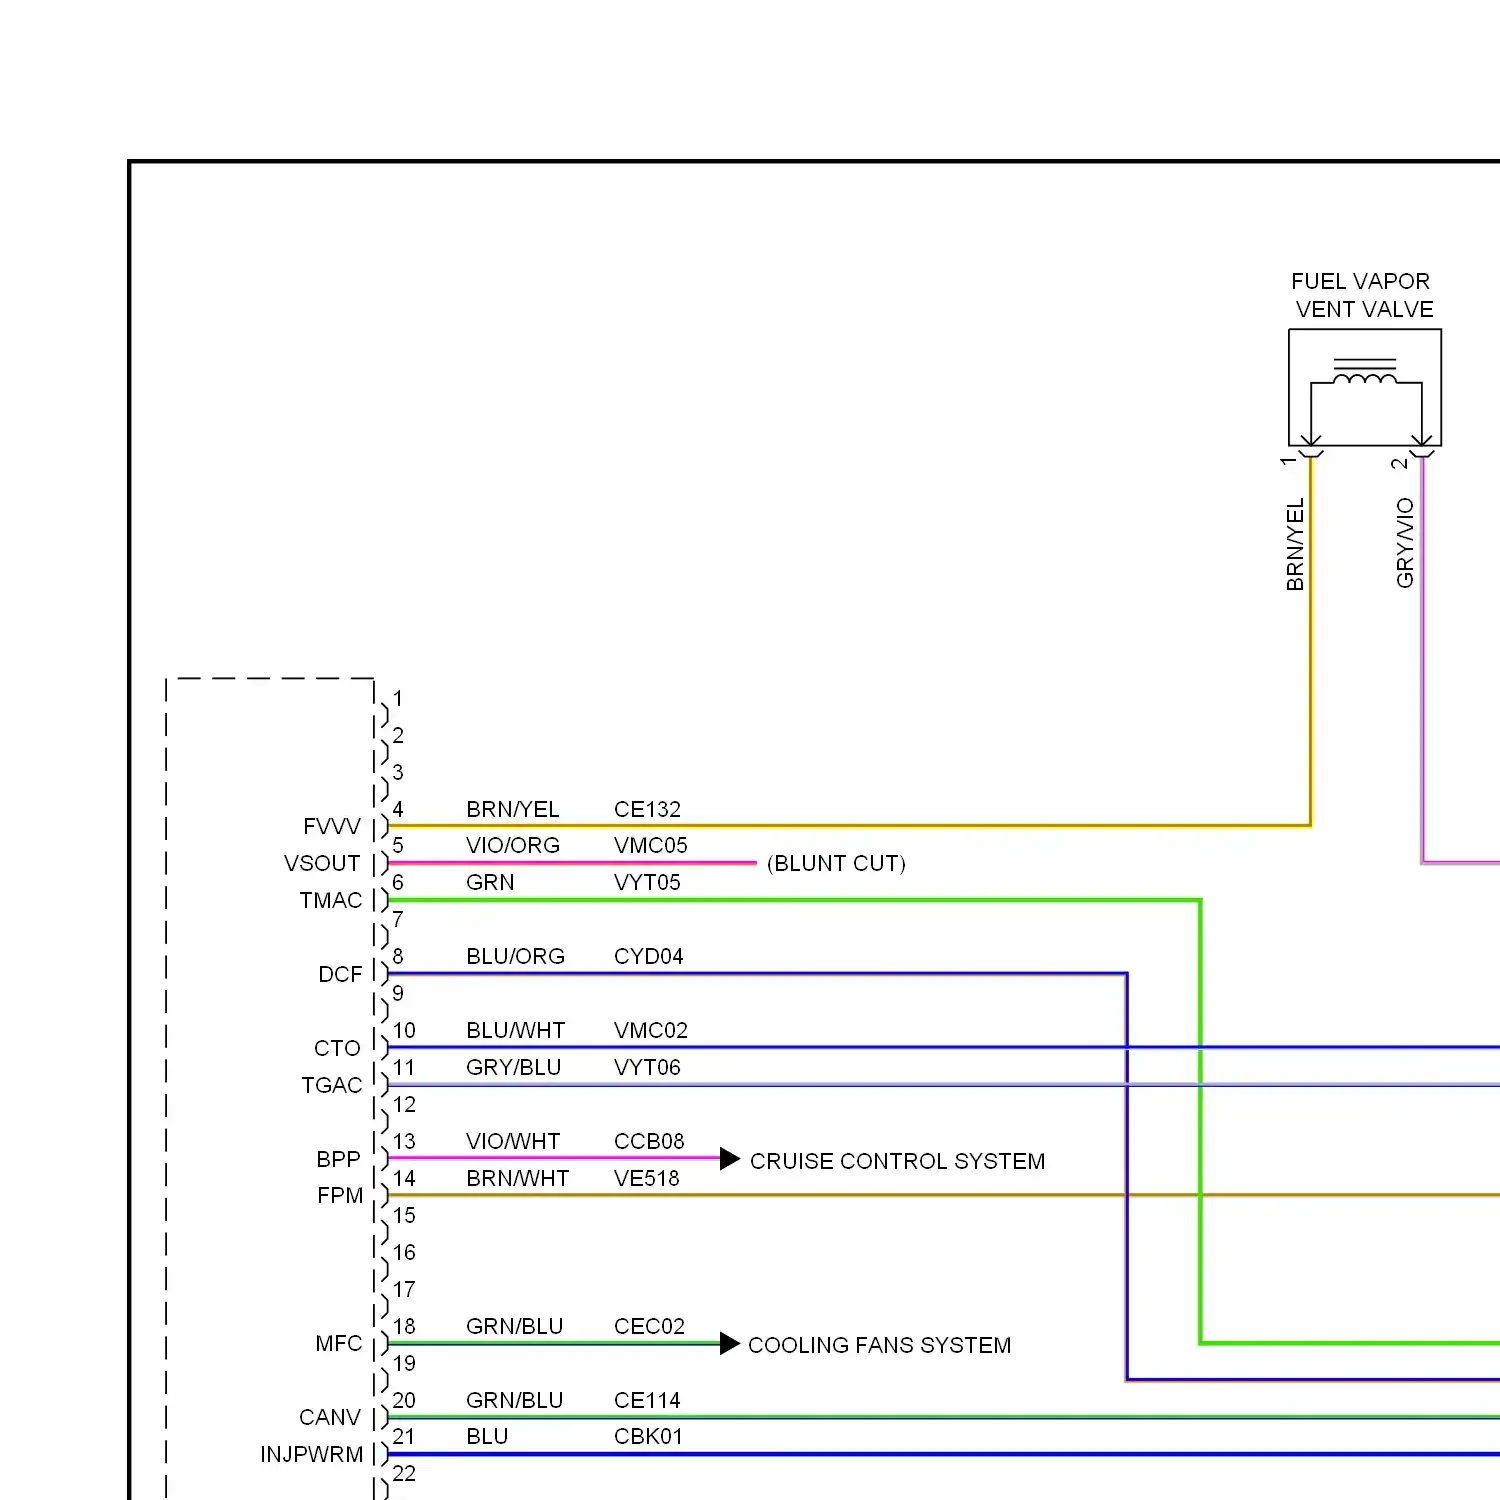The image size is (1500, 1500).
Task: Select the TMAC pin label
Action: [x=331, y=900]
